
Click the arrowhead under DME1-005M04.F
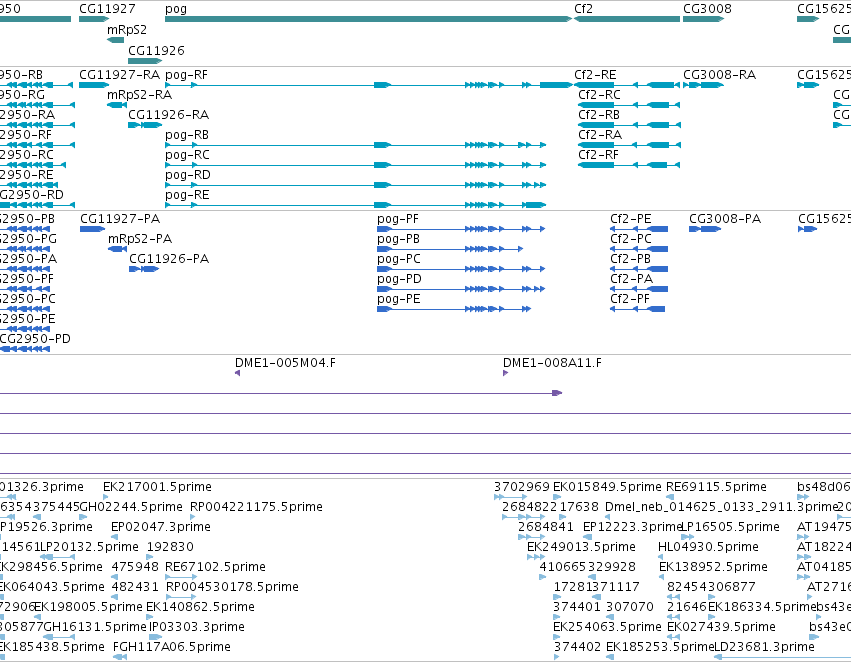click(x=237, y=373)
